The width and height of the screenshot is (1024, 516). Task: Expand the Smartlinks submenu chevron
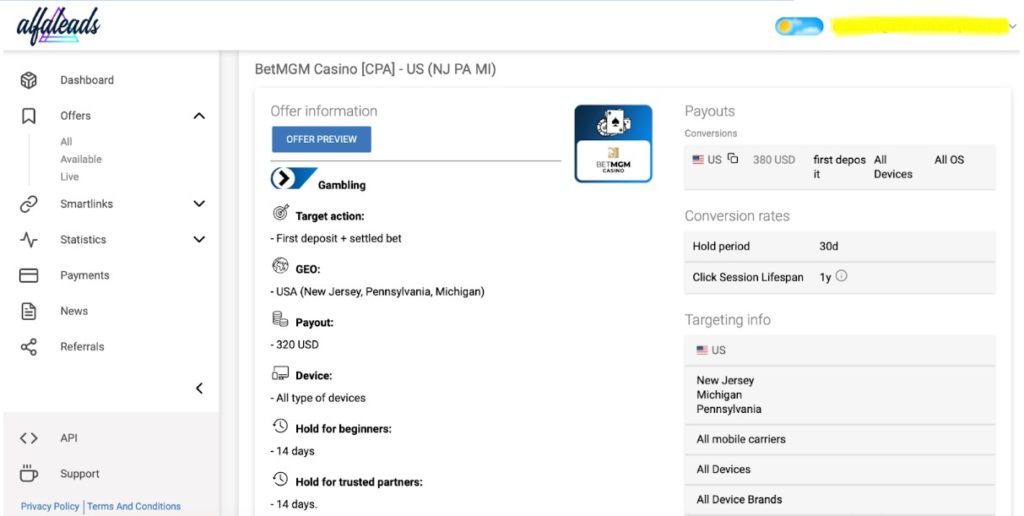pos(199,204)
